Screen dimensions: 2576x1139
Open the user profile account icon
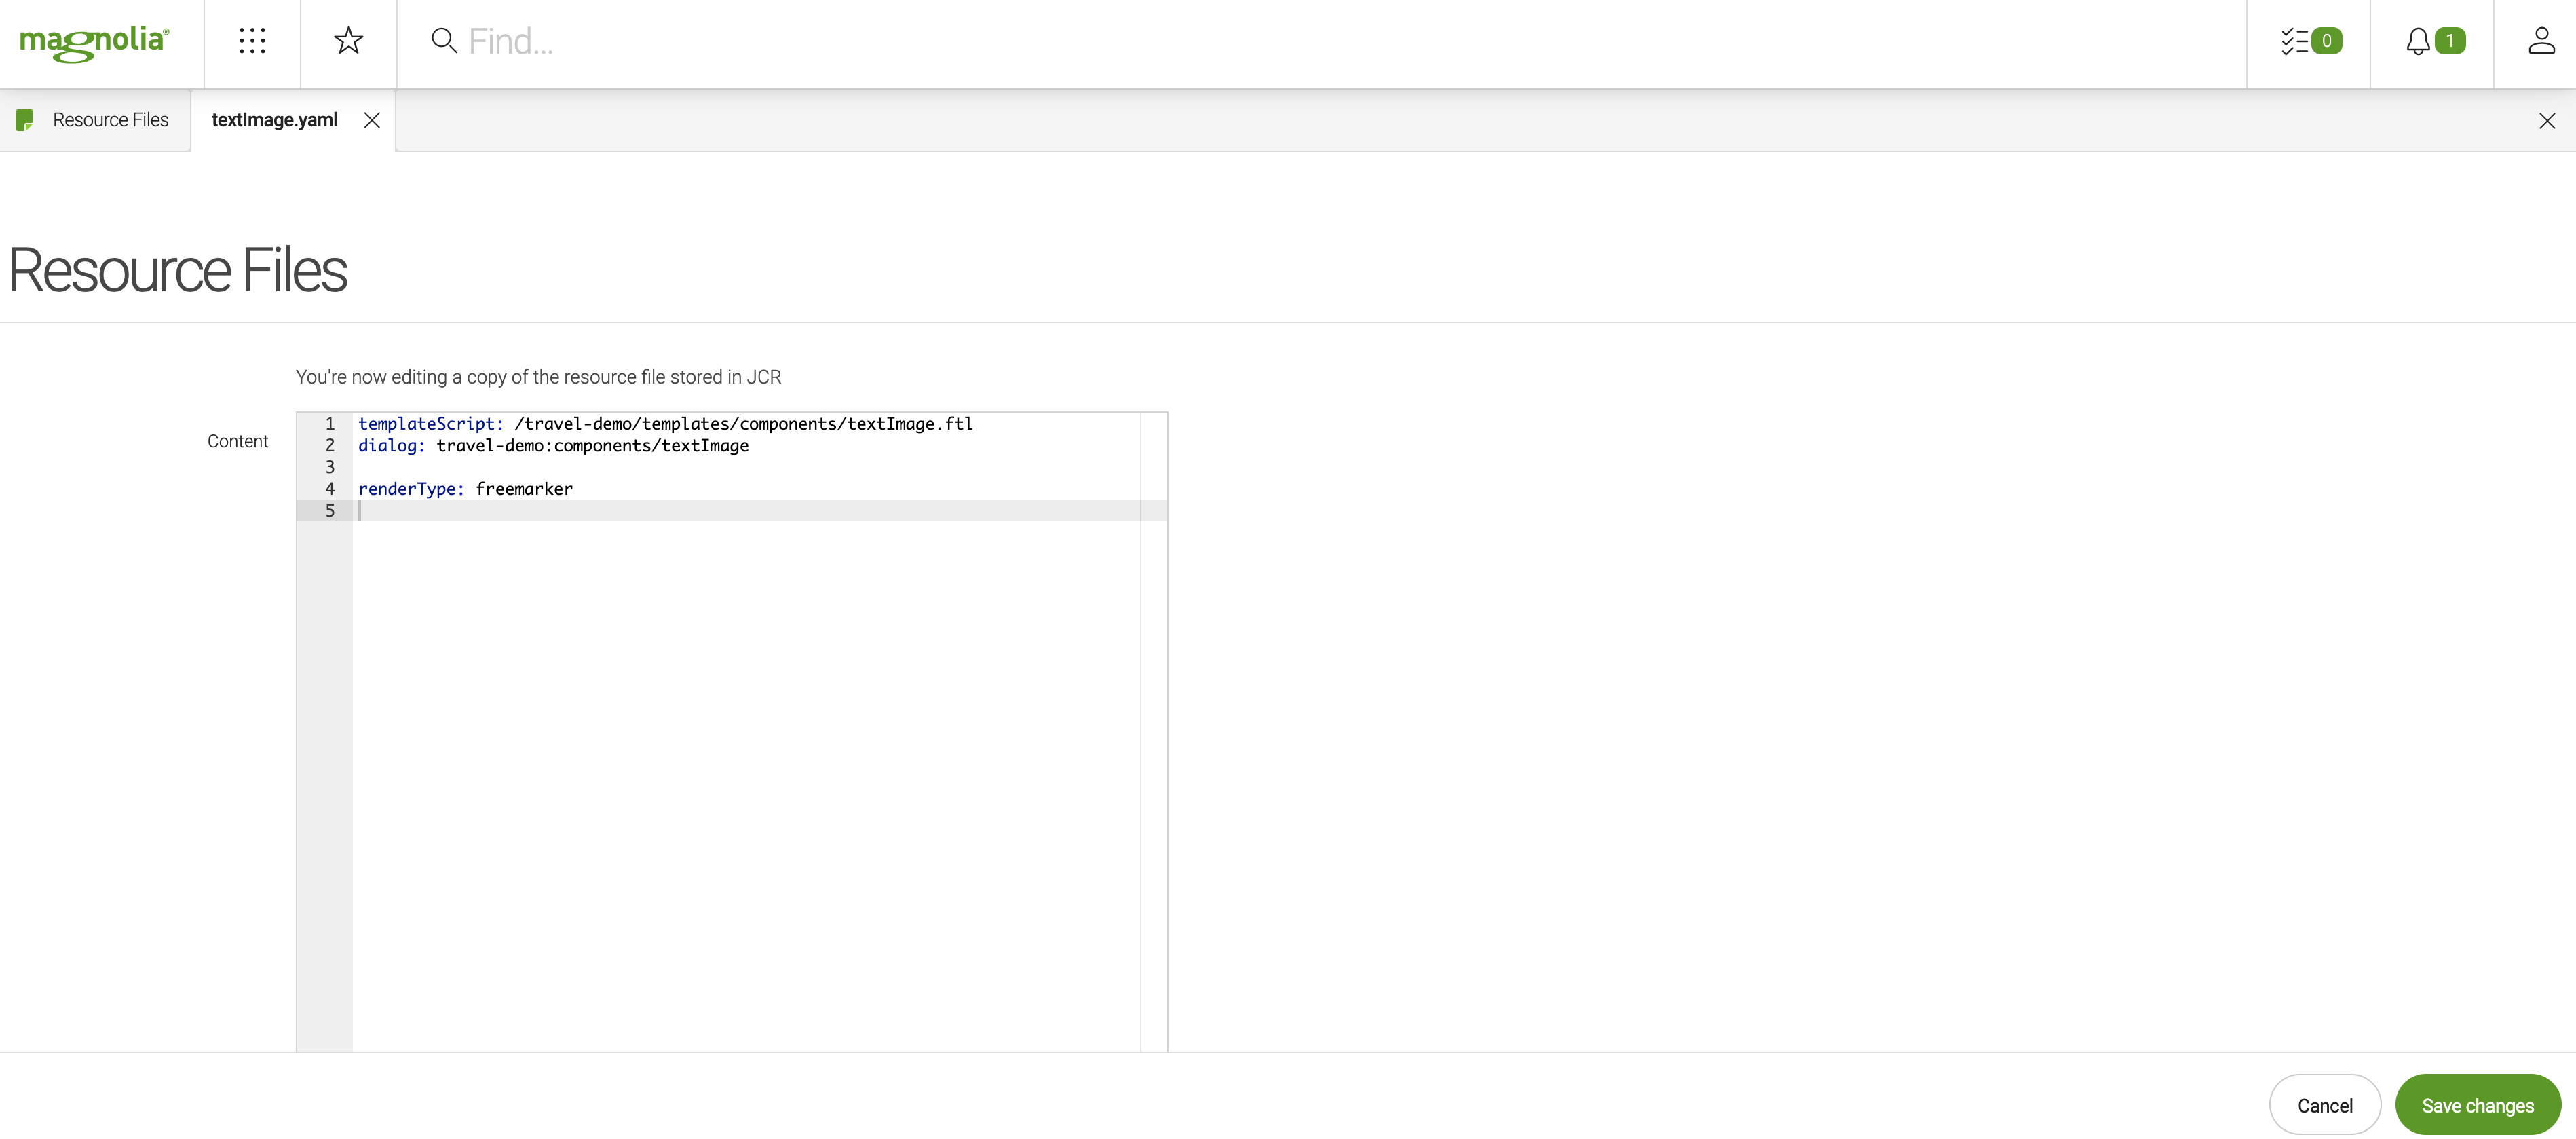coord(2541,41)
